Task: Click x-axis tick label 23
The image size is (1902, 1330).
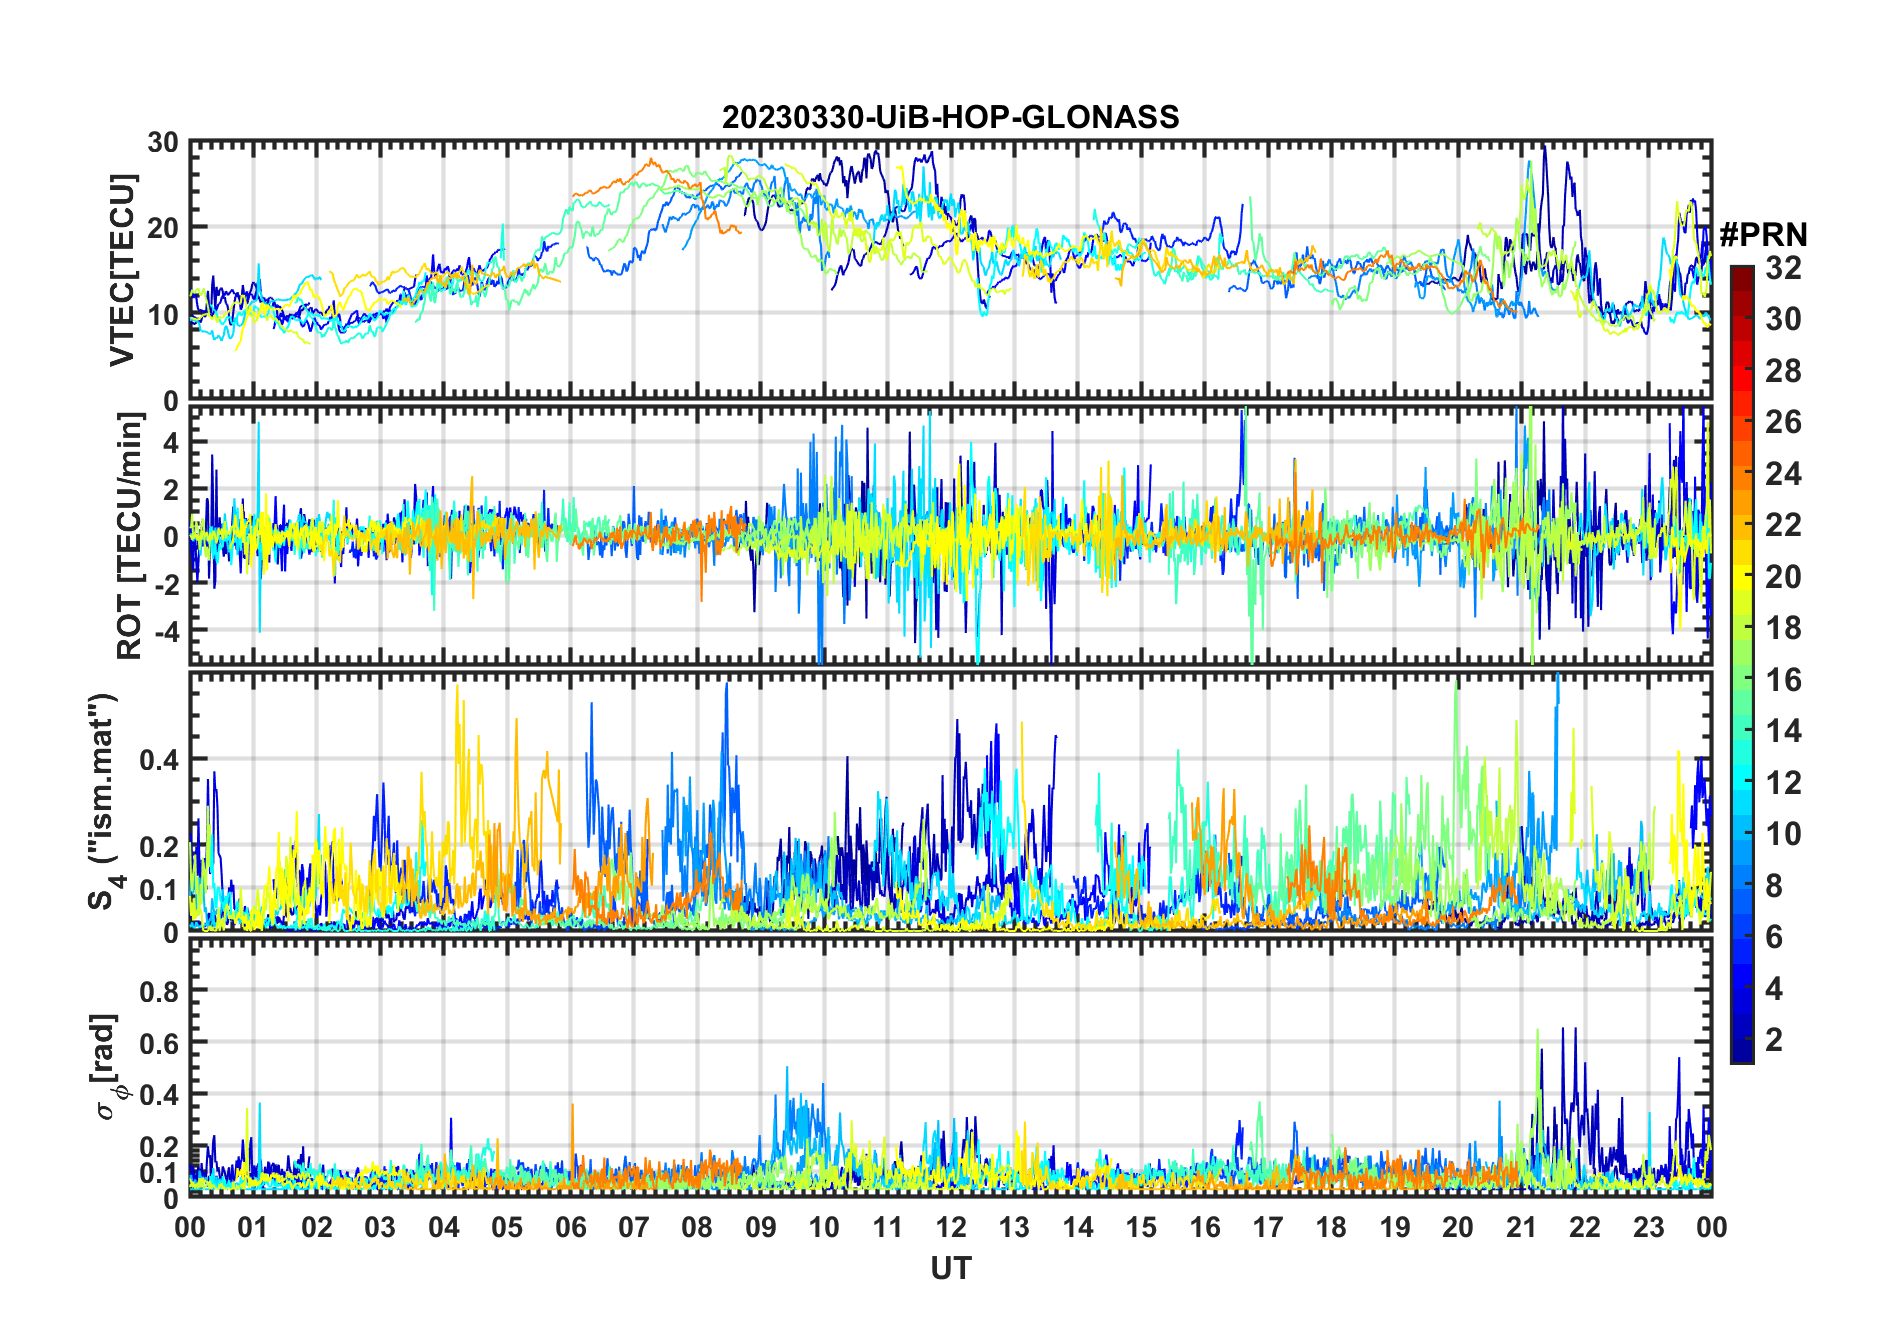Action: (1648, 1227)
